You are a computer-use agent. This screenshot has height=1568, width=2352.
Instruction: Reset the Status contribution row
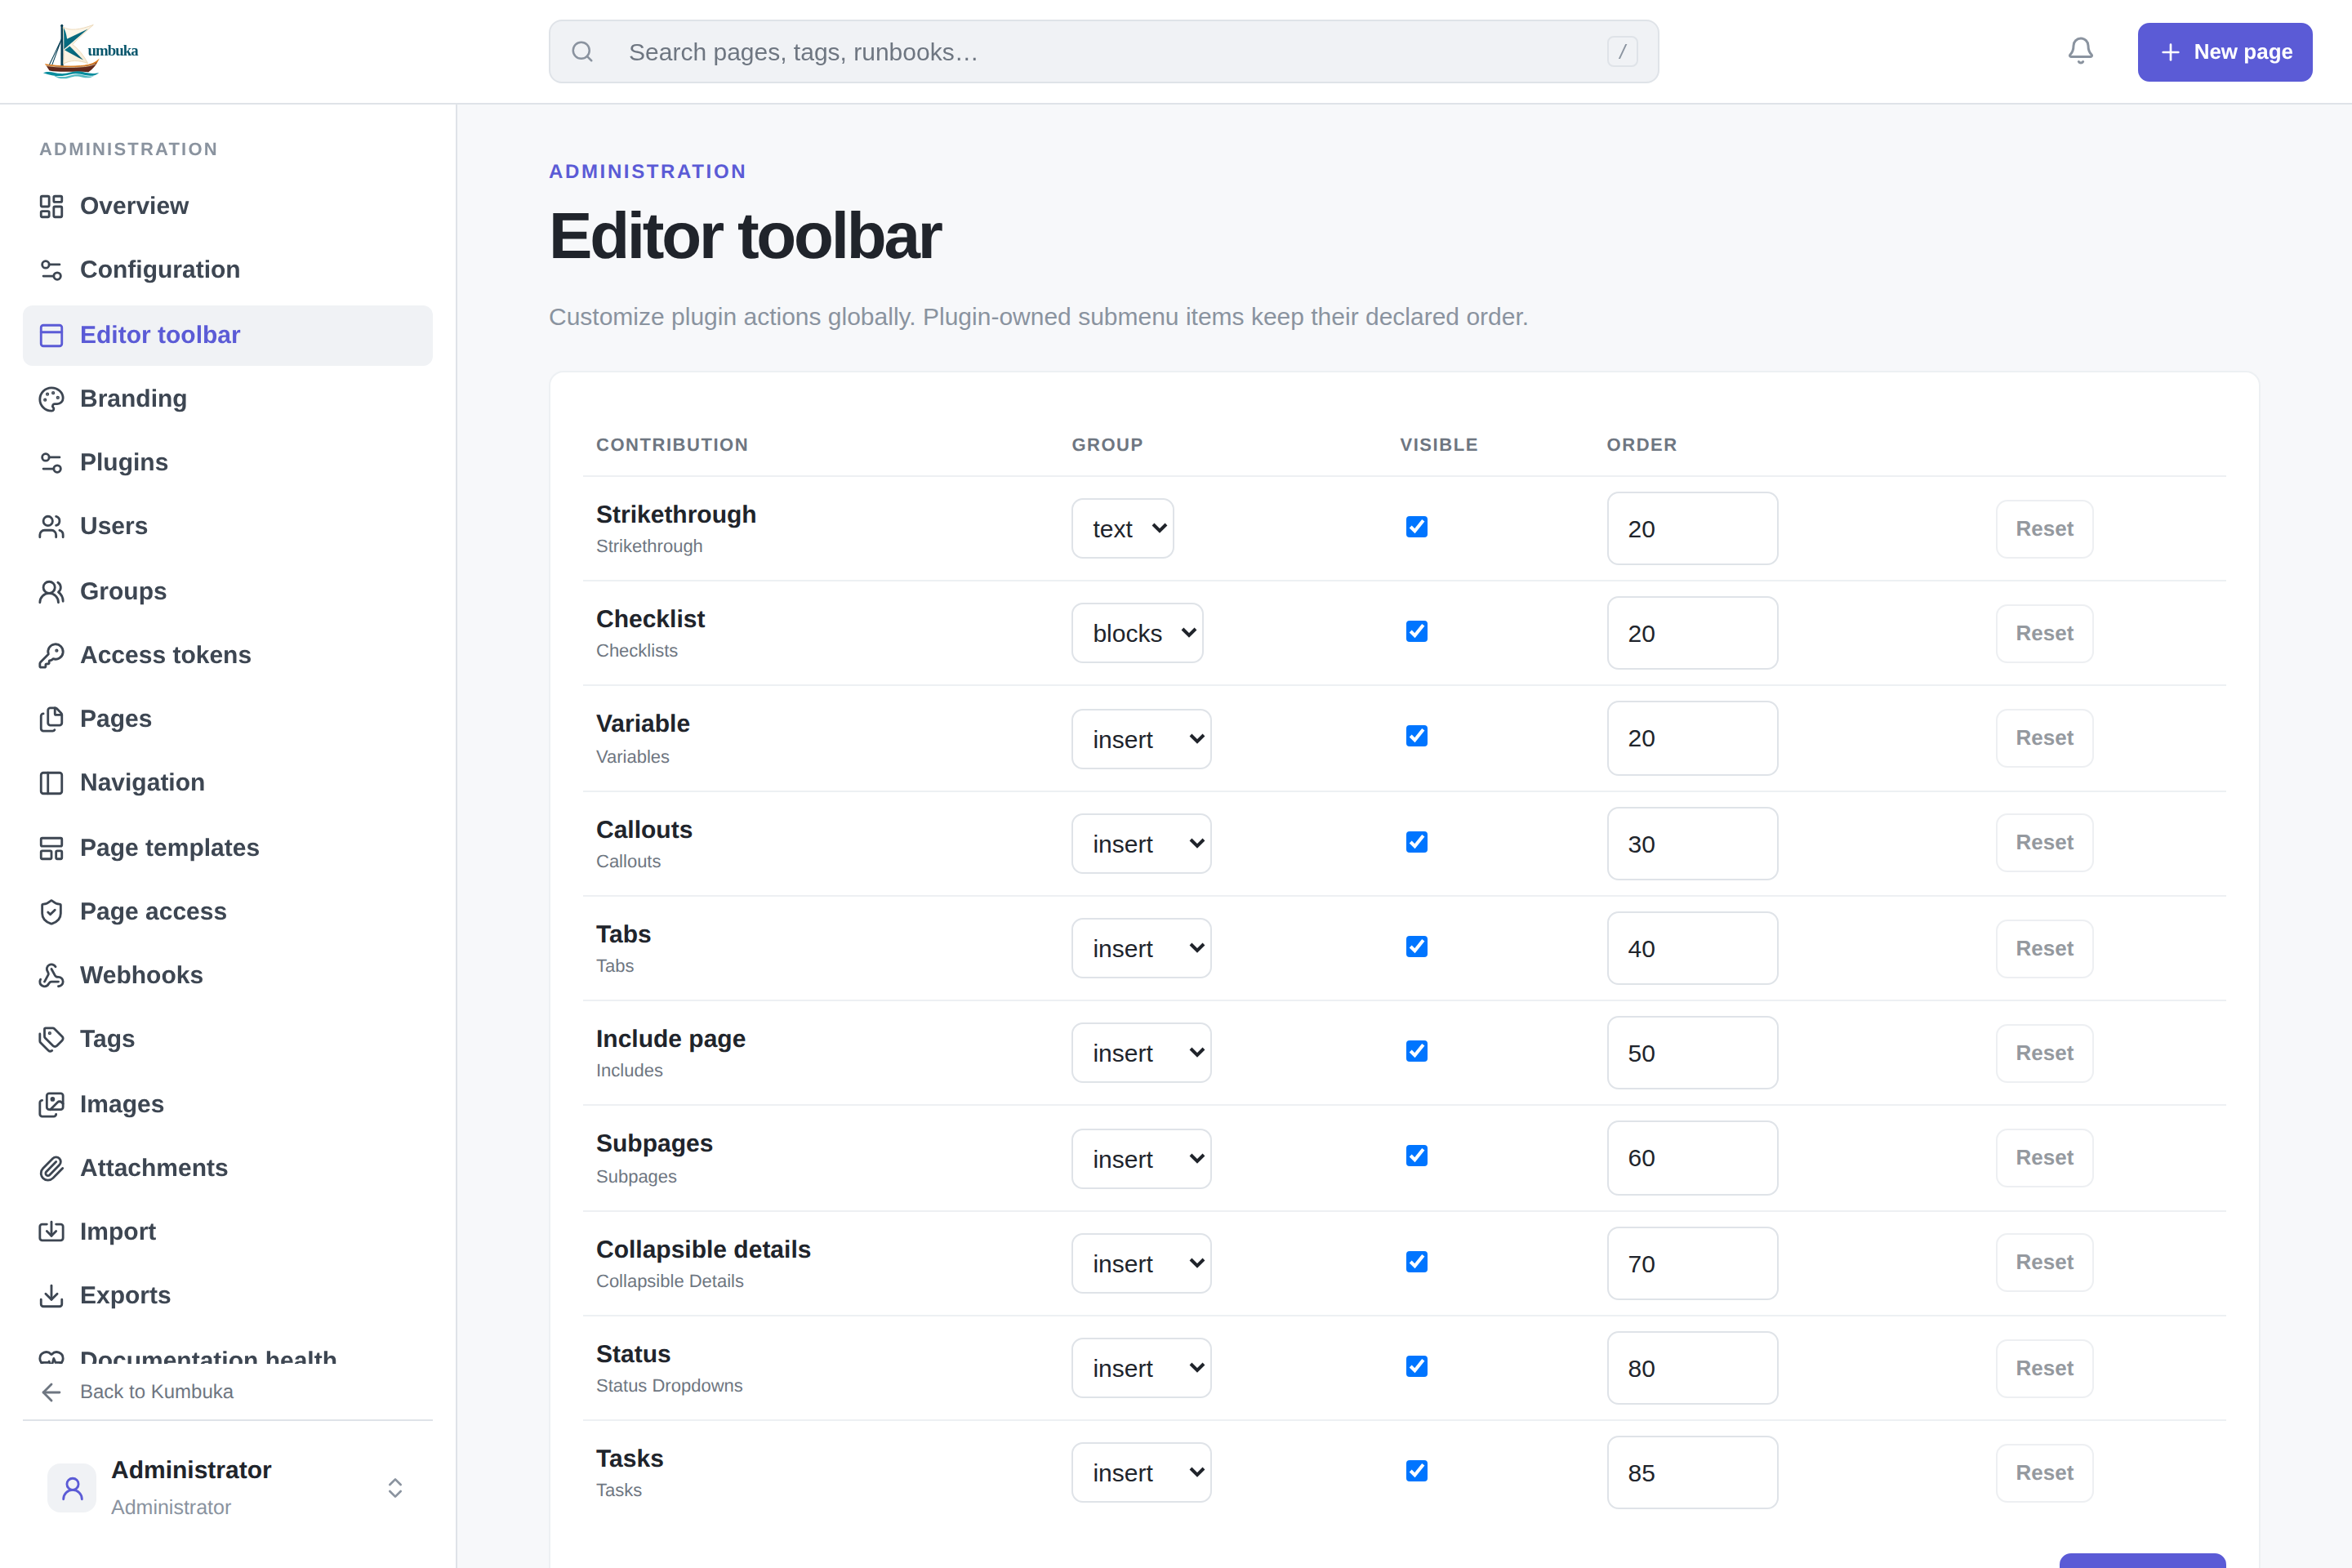click(2044, 1368)
